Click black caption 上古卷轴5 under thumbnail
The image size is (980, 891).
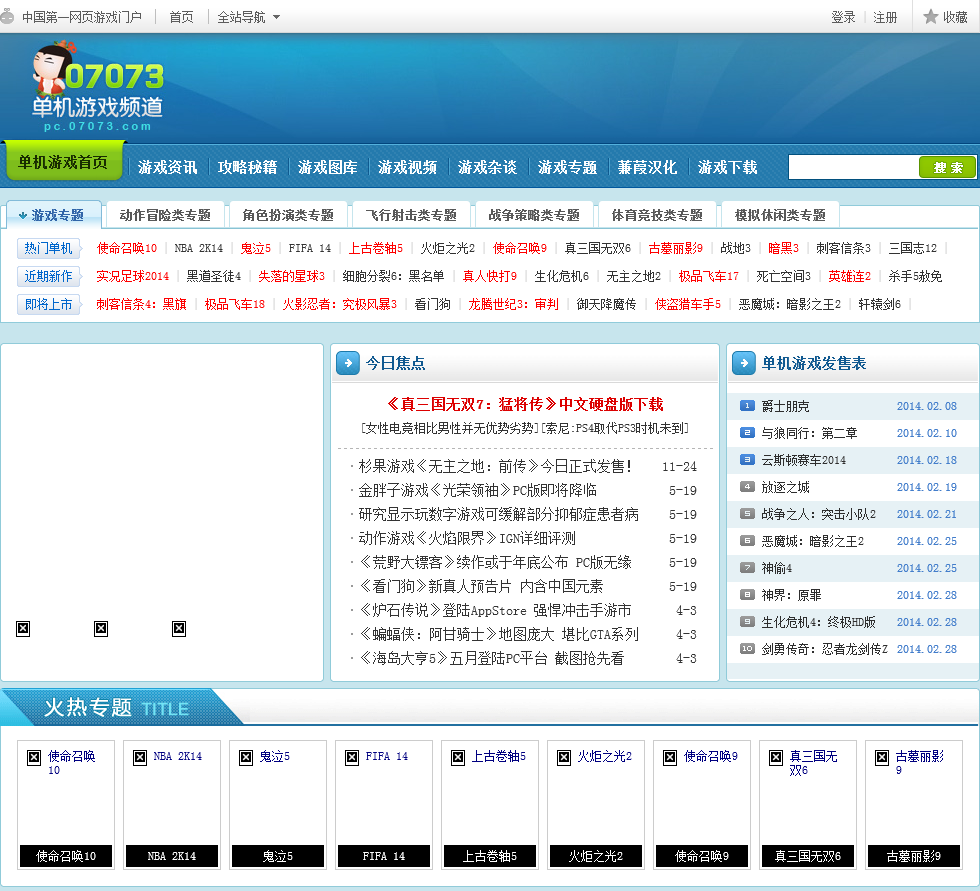(x=490, y=856)
